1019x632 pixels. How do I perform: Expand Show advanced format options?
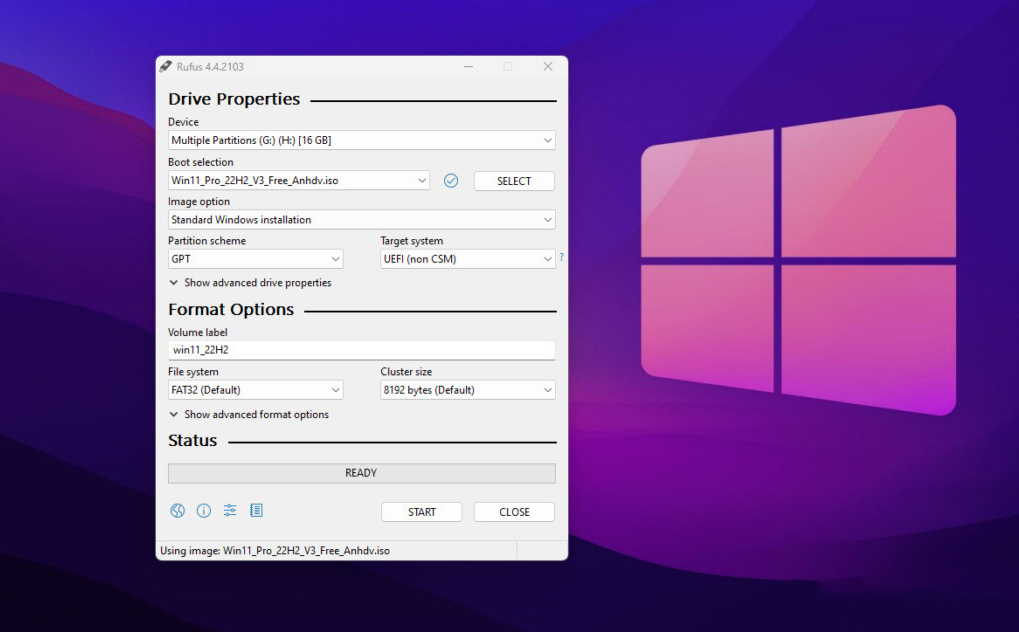coord(249,415)
